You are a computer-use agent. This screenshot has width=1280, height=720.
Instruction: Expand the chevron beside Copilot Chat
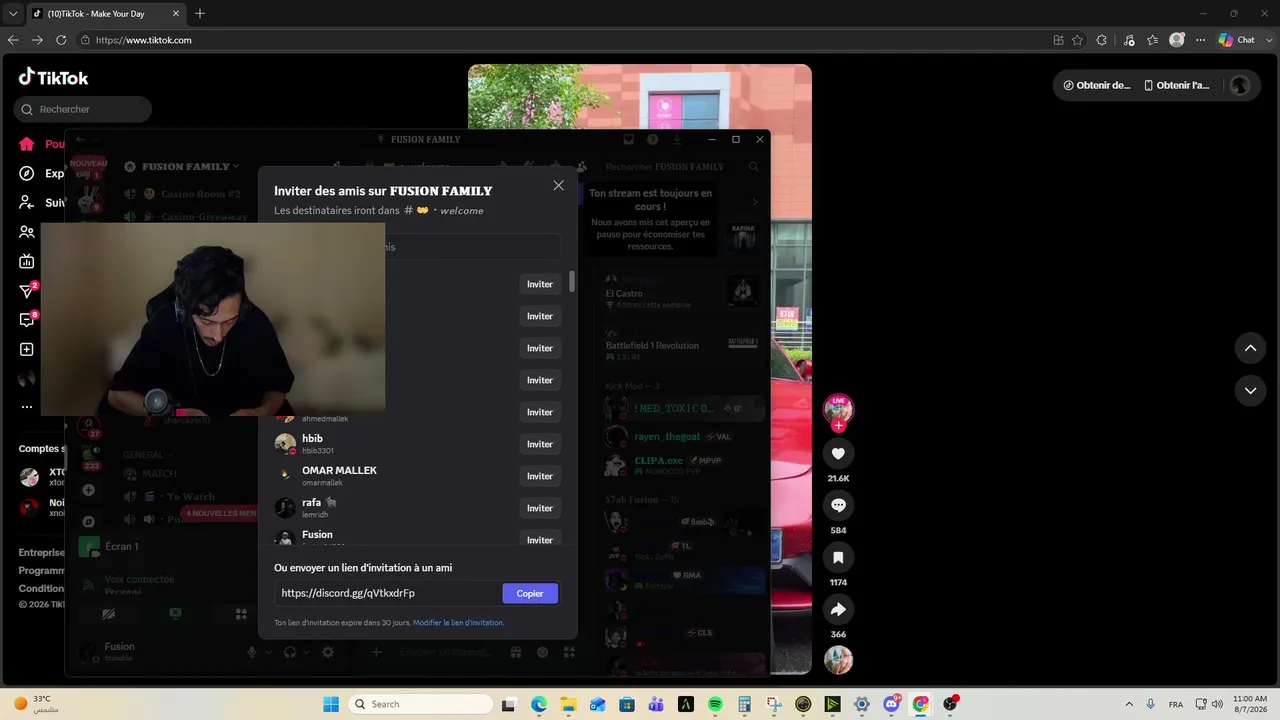1267,40
